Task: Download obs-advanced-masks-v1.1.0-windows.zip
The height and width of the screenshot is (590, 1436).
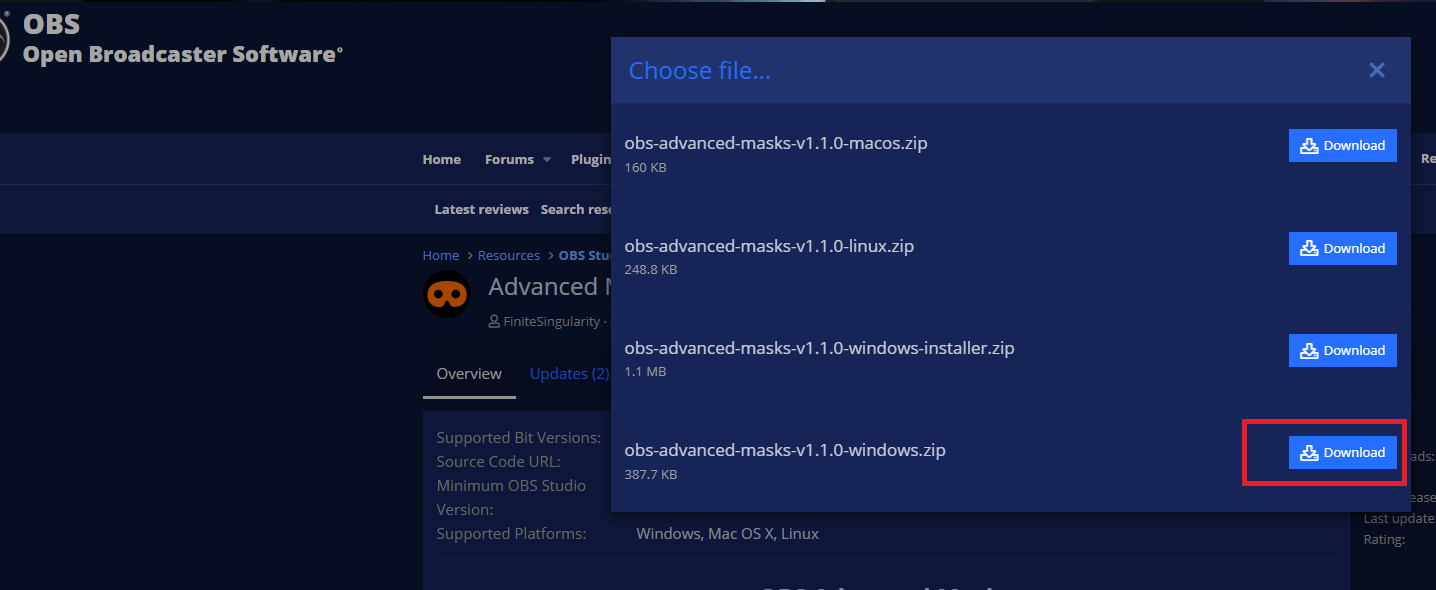Action: (1342, 452)
